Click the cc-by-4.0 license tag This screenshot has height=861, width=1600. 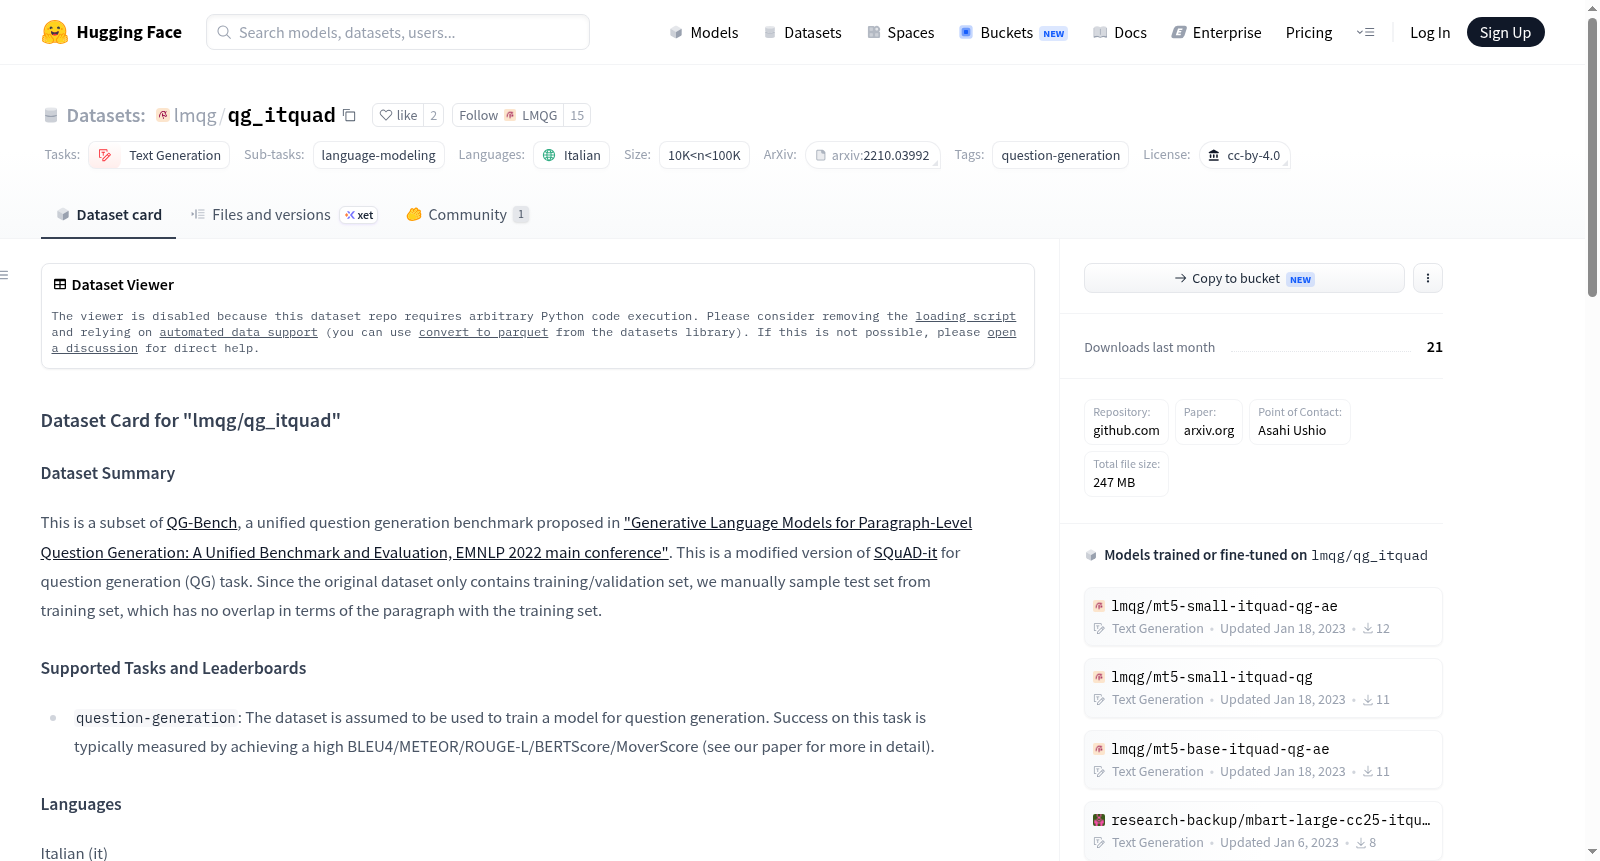1244,155
